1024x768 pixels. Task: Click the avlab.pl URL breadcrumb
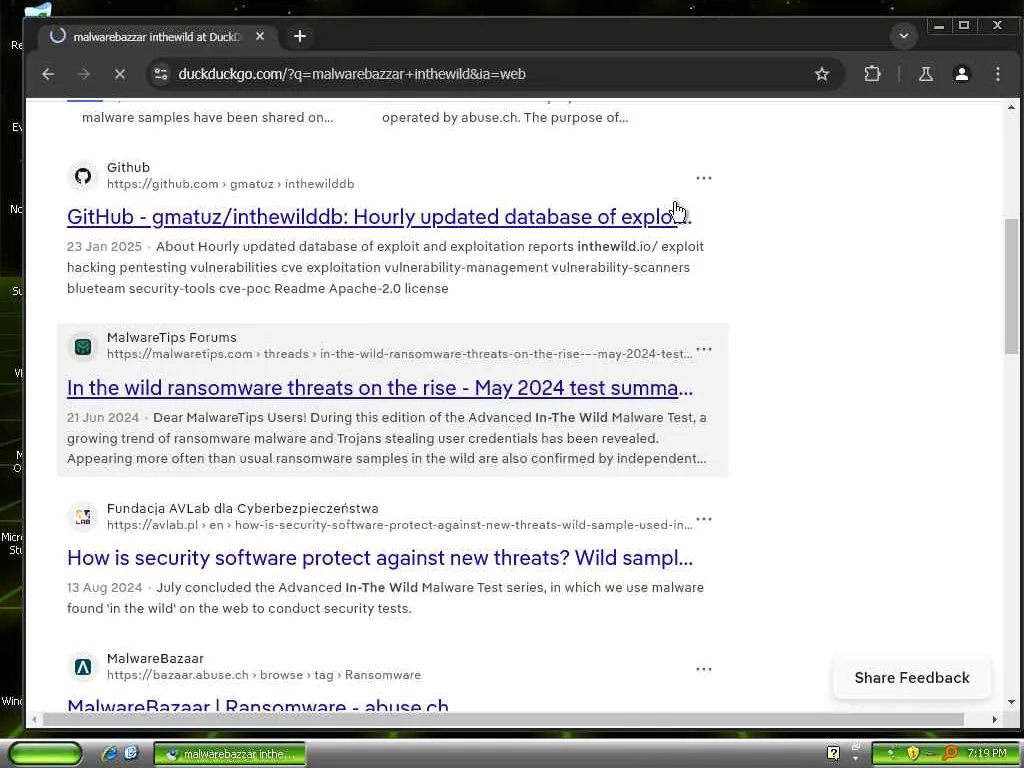[400, 525]
